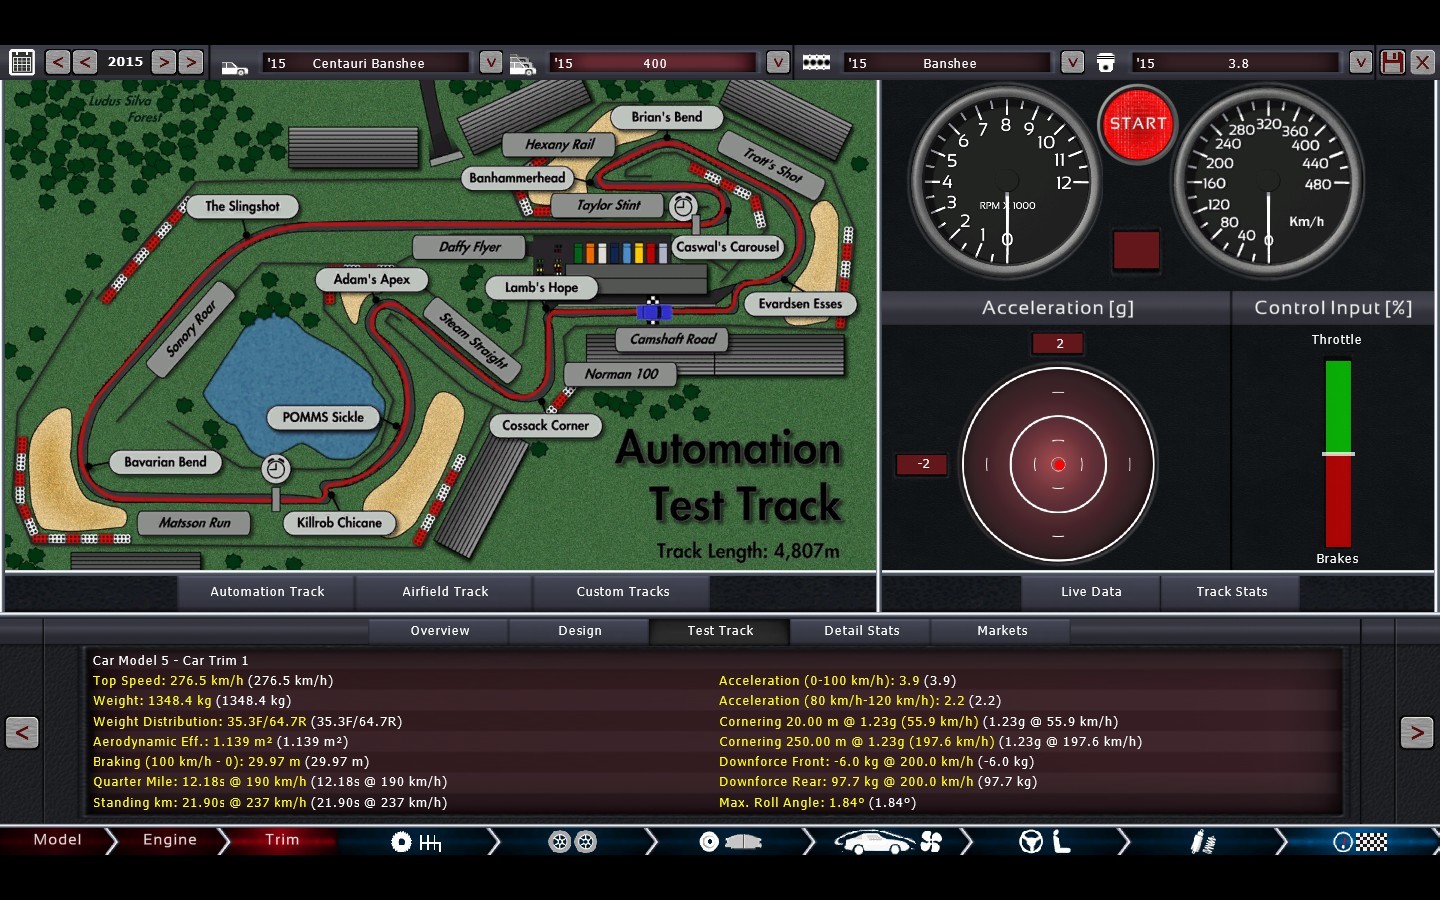Image resolution: width=1440 pixels, height=900 pixels.
Task: Open the steering and seat interior step
Action: (x=1045, y=842)
